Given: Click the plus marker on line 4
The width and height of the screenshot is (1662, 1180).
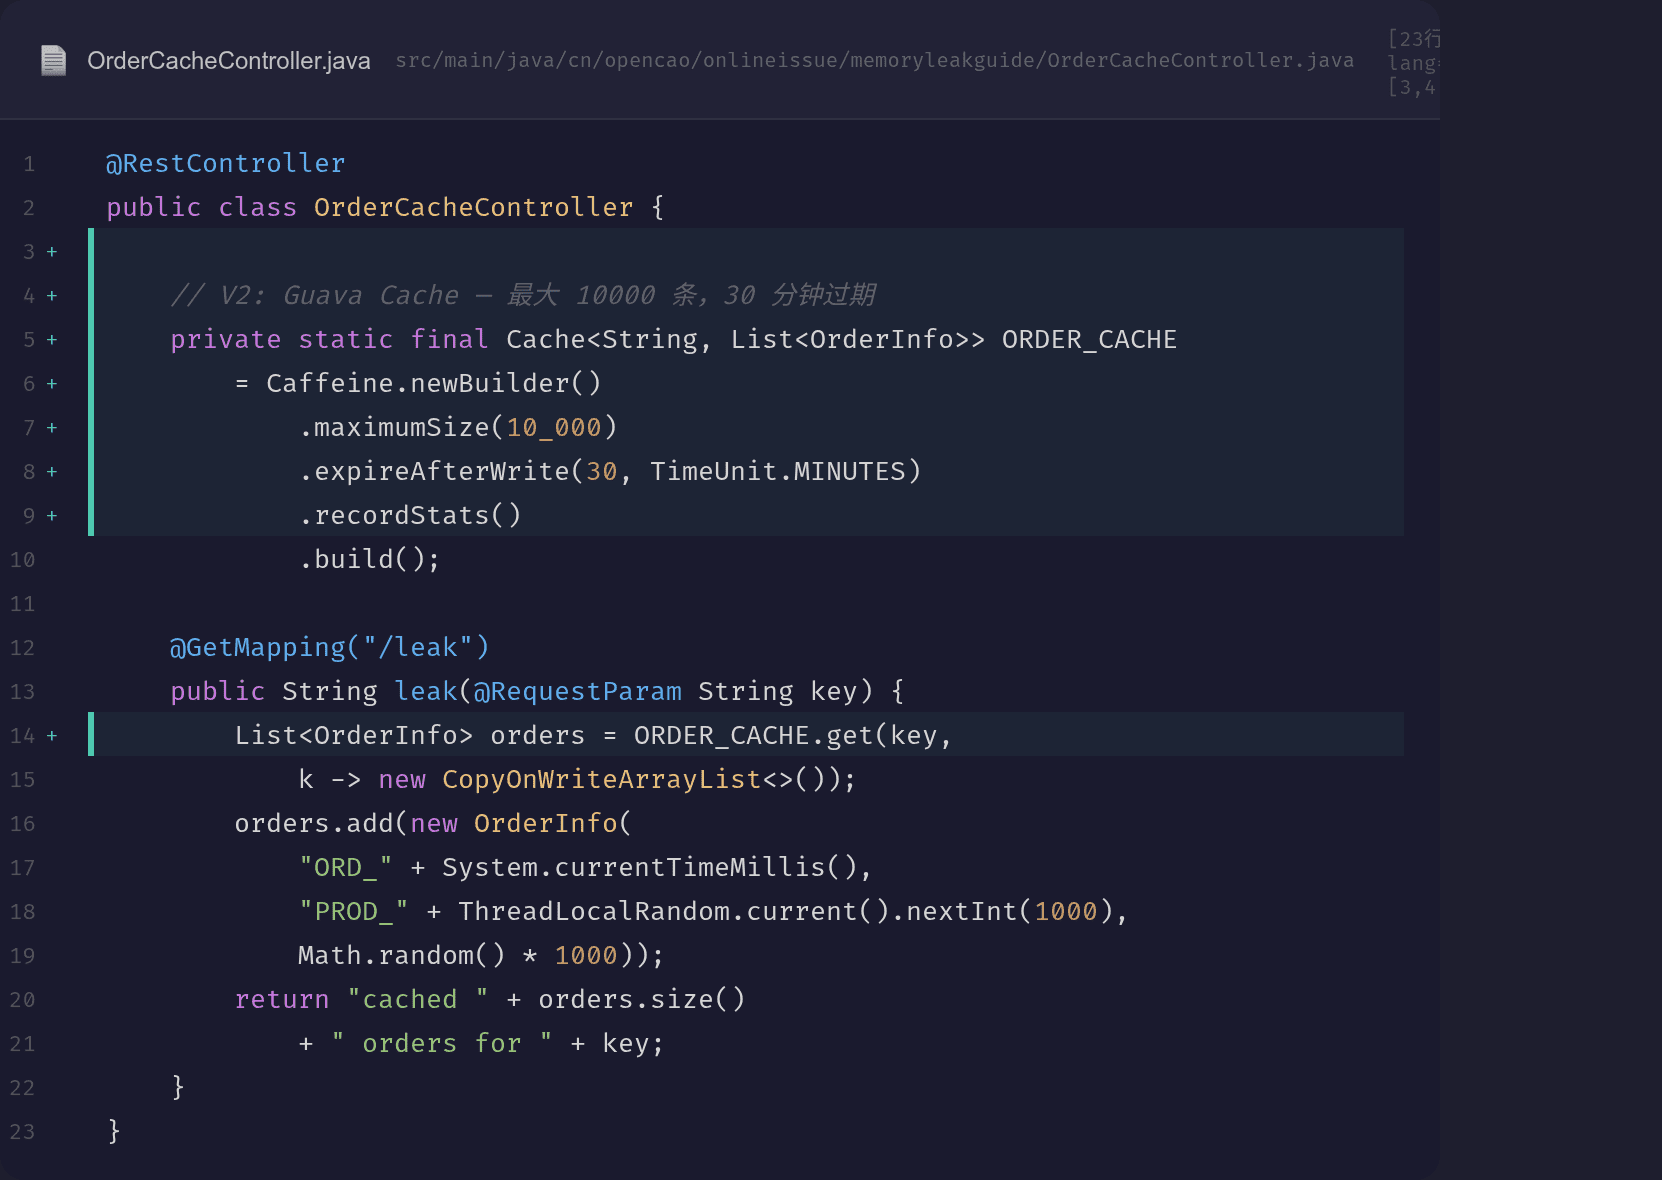Looking at the screenshot, I should point(52,296).
